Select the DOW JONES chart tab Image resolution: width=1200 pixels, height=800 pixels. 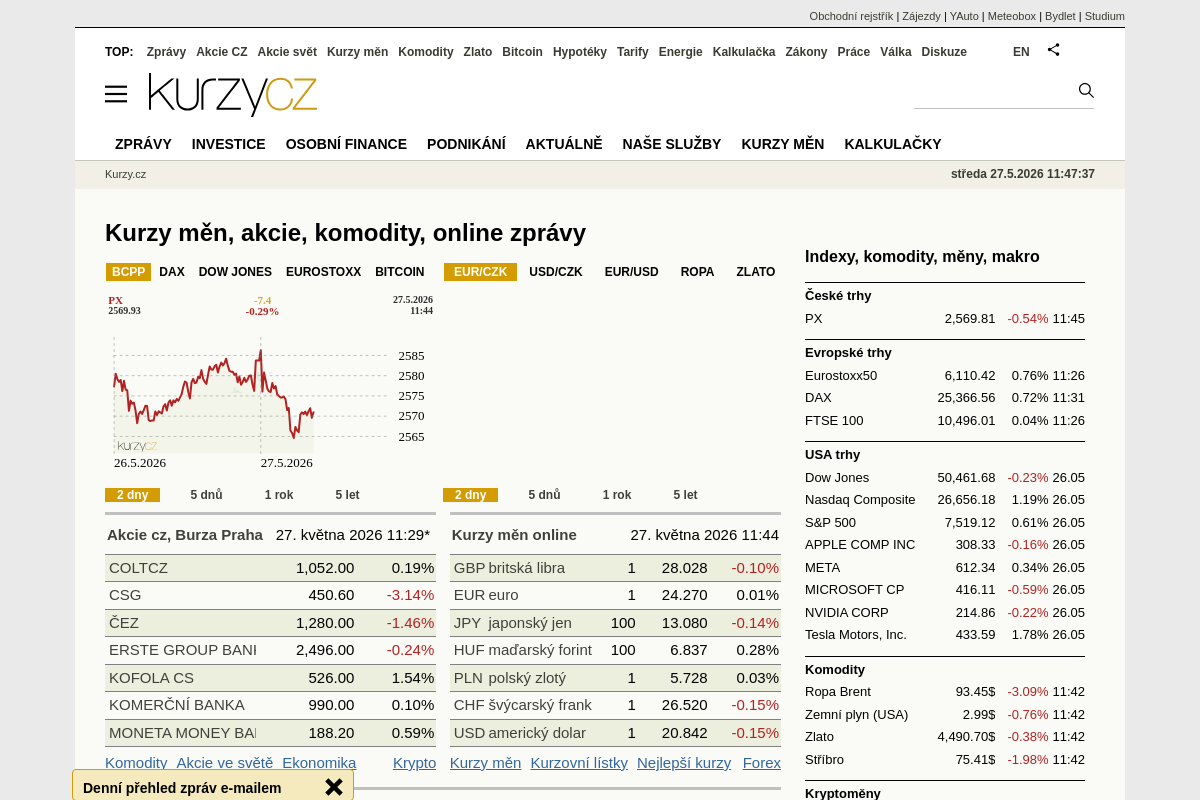click(235, 272)
